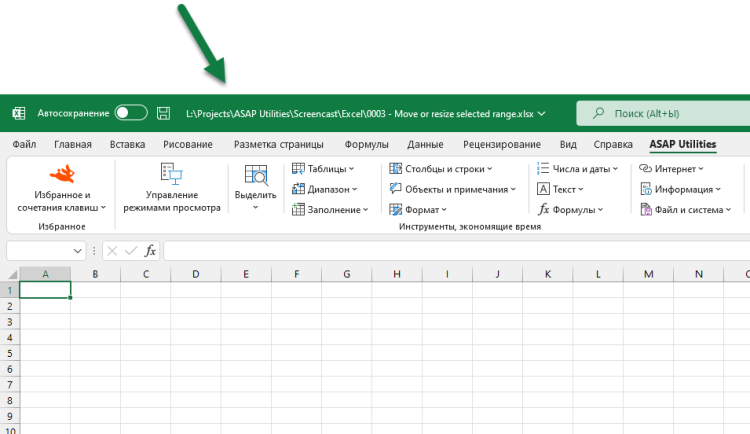Click the Формат icon
The width and height of the screenshot is (750, 434).
(396, 210)
